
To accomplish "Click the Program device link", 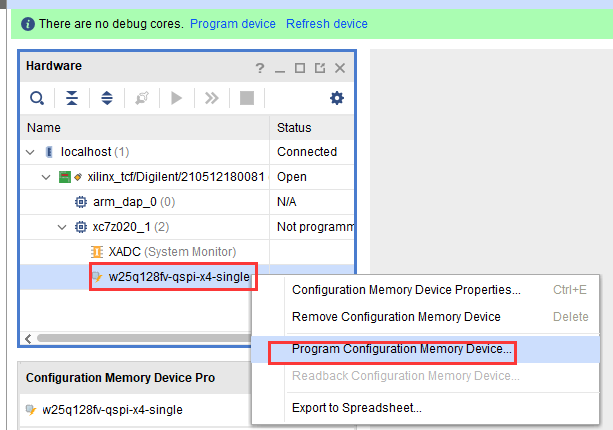I will (233, 24).
